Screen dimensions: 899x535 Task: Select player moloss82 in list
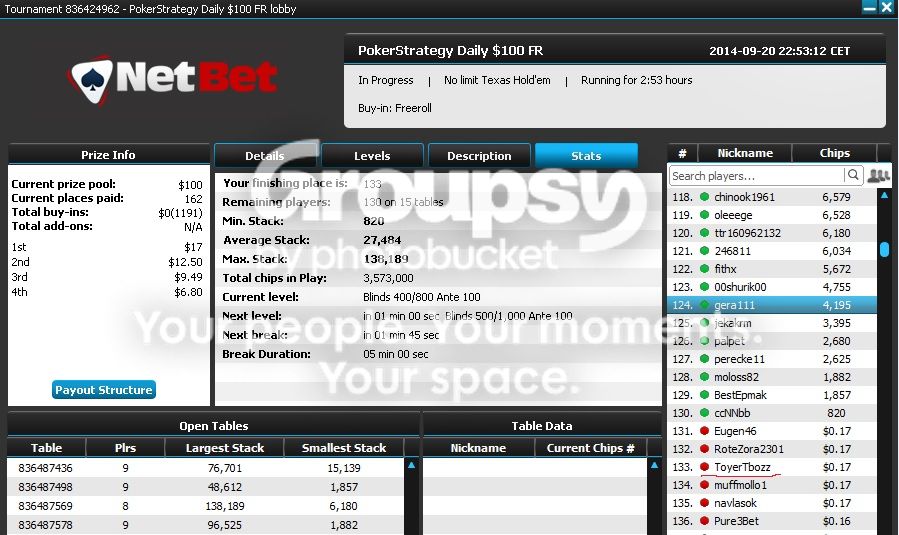[x=772, y=377]
